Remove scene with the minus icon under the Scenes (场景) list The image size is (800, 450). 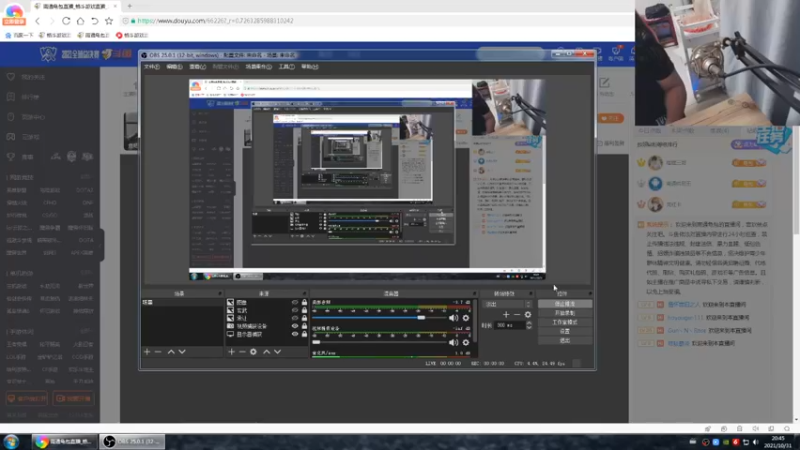(x=158, y=352)
